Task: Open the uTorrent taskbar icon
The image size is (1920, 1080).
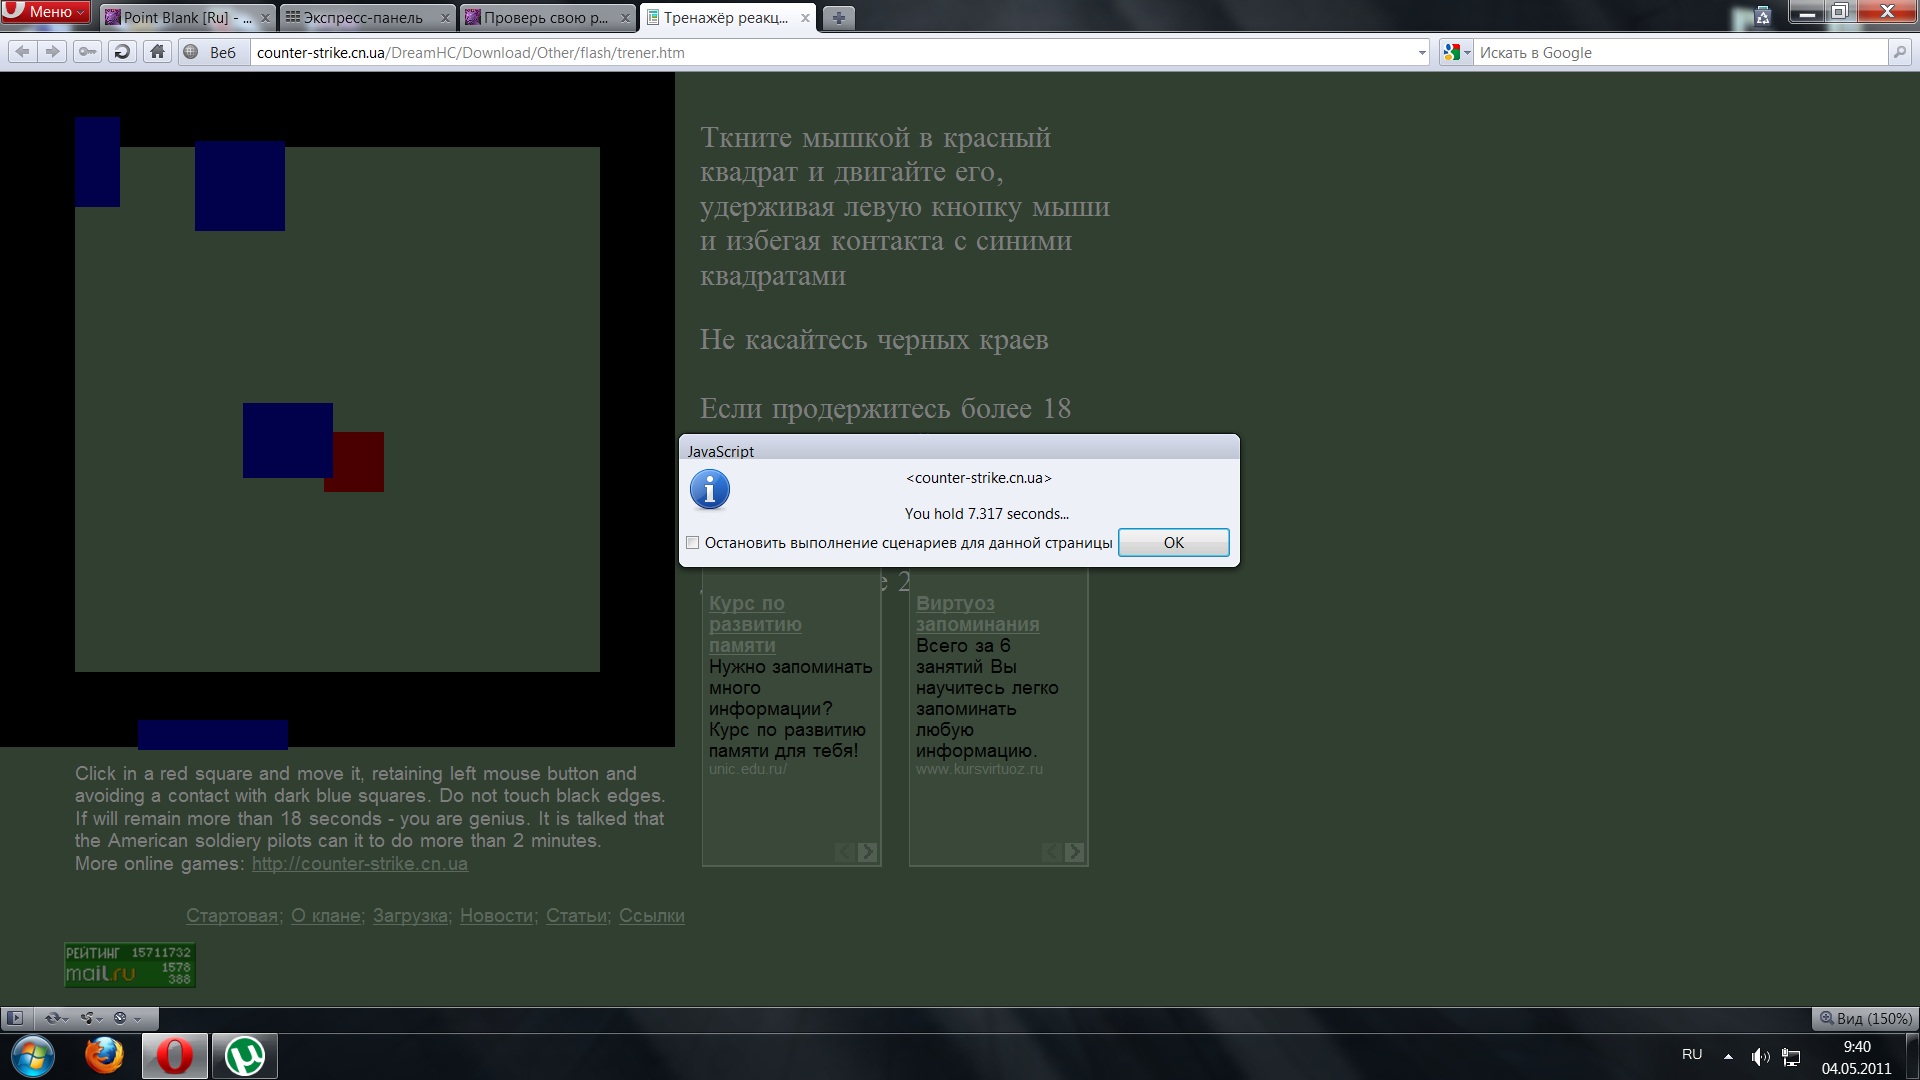Action: (245, 1056)
